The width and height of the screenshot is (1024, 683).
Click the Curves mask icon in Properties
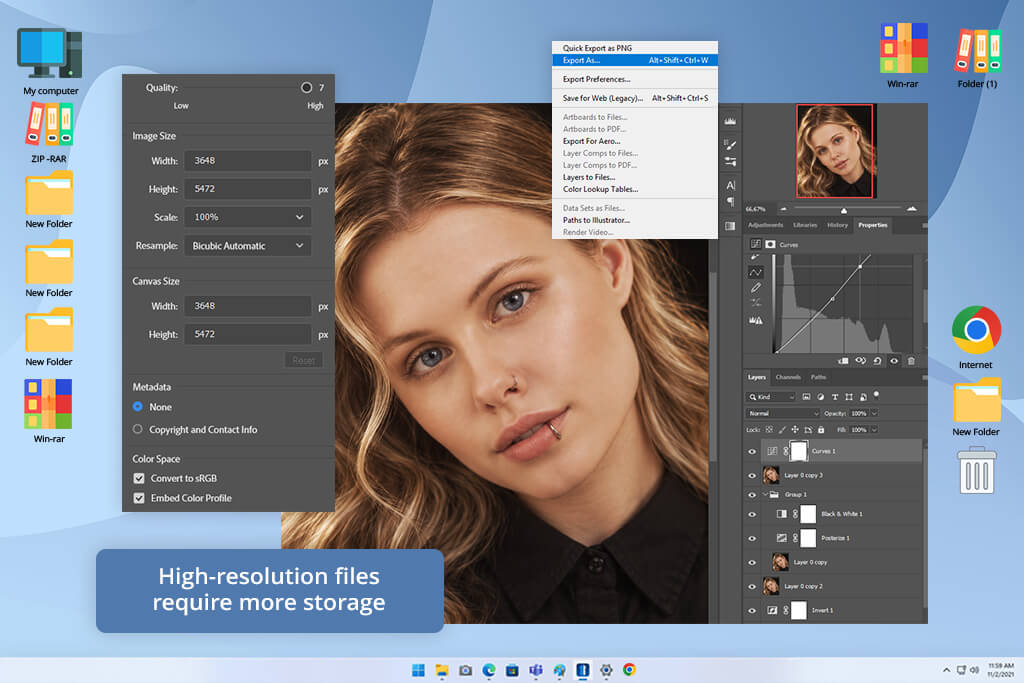click(771, 244)
